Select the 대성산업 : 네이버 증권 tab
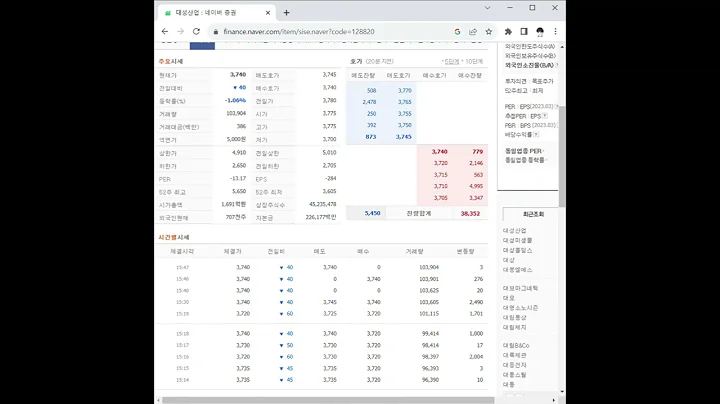720x404 pixels. 215,13
